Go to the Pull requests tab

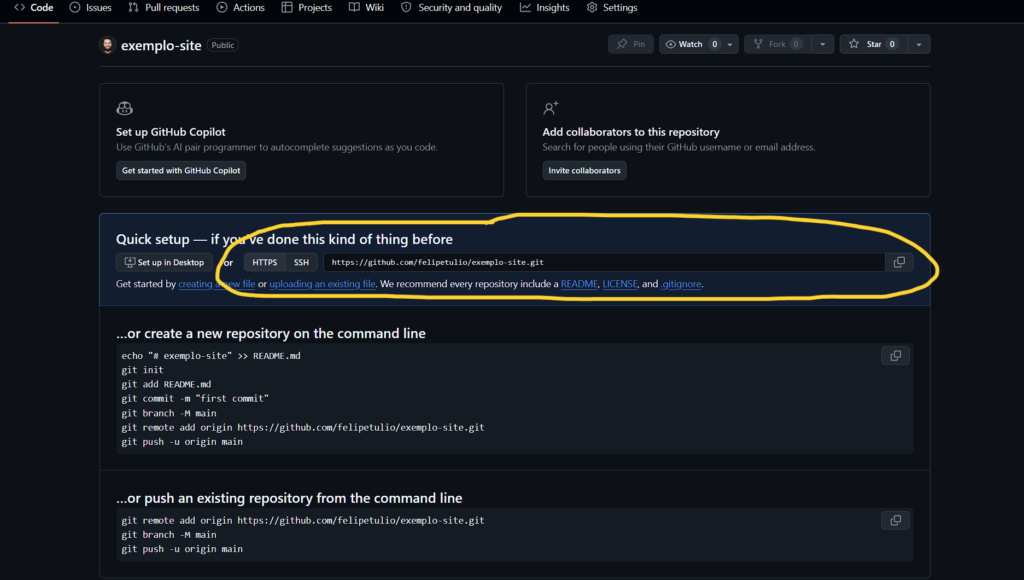(163, 8)
